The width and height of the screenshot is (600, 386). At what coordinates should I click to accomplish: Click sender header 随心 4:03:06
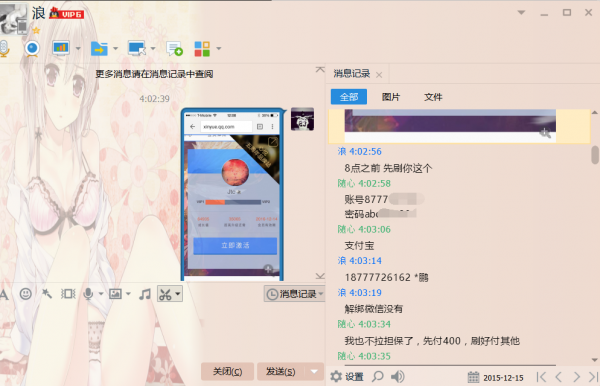[364, 229]
